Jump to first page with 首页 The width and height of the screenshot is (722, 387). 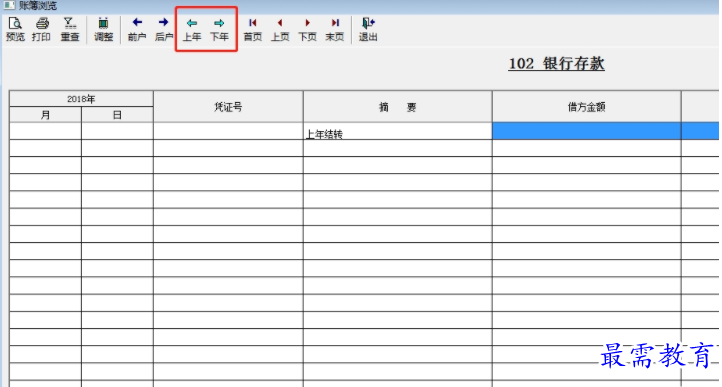pyautogui.click(x=252, y=29)
